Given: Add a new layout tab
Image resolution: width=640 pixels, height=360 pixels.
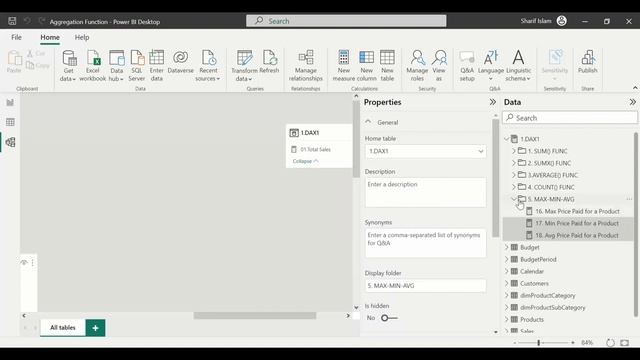Looking at the screenshot, I should point(96,328).
